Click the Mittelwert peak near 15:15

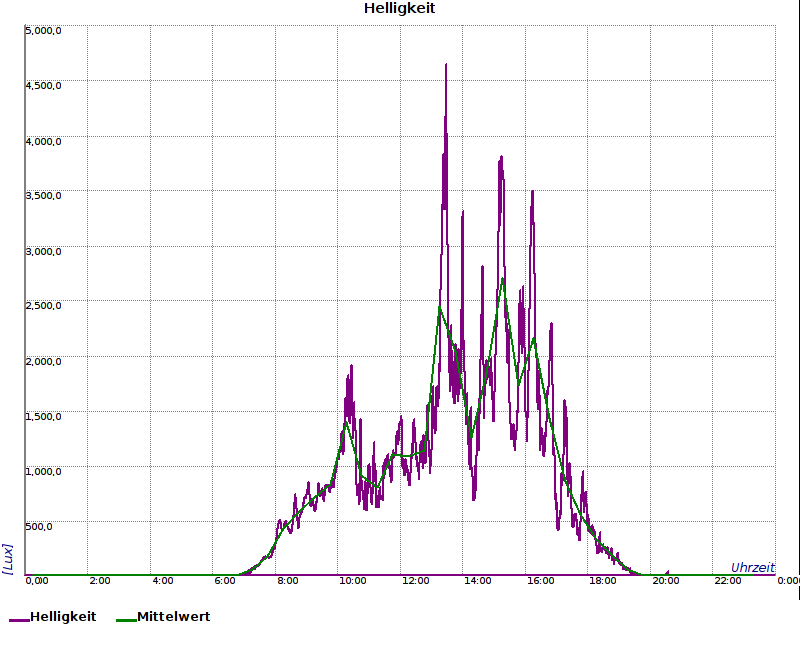pos(503,279)
